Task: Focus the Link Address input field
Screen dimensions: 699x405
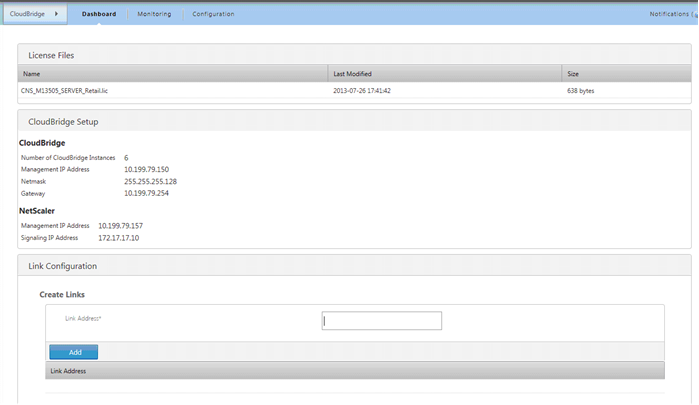Action: click(x=382, y=321)
